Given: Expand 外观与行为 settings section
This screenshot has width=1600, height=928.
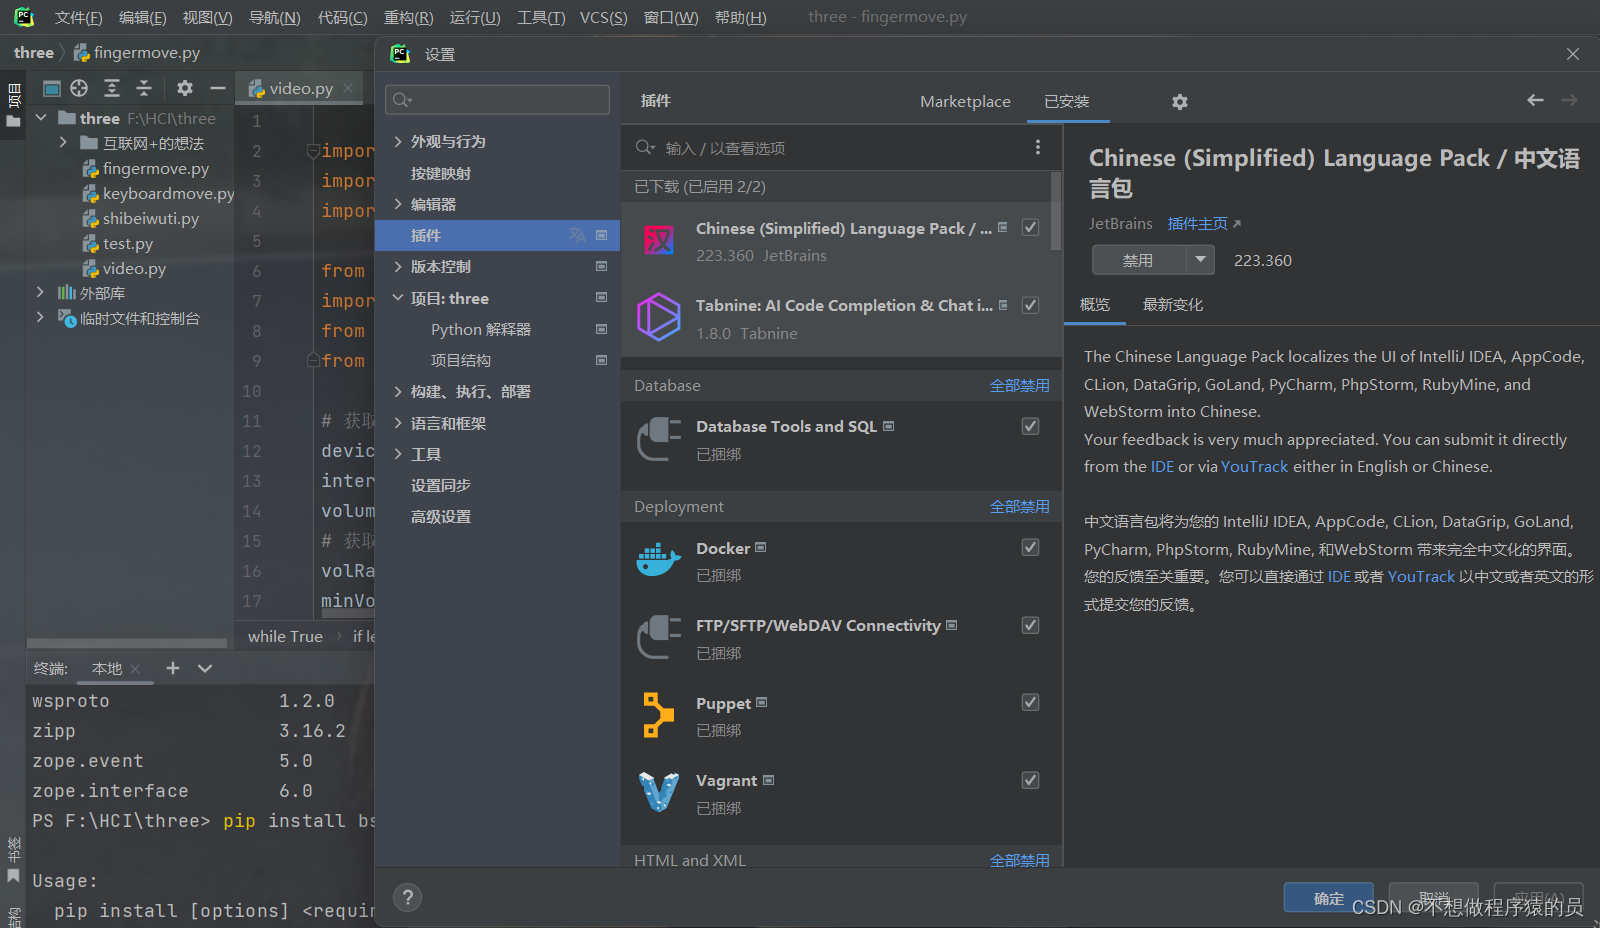Looking at the screenshot, I should tap(398, 141).
